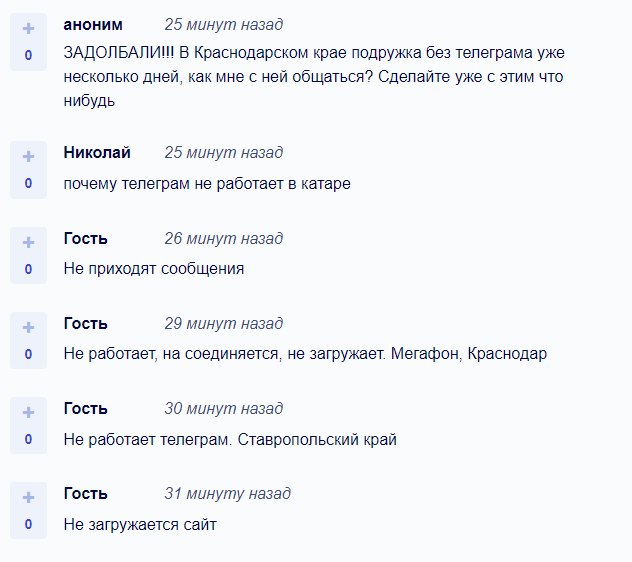Click the vote count on 'Не загружается сайт'

(x=28, y=525)
